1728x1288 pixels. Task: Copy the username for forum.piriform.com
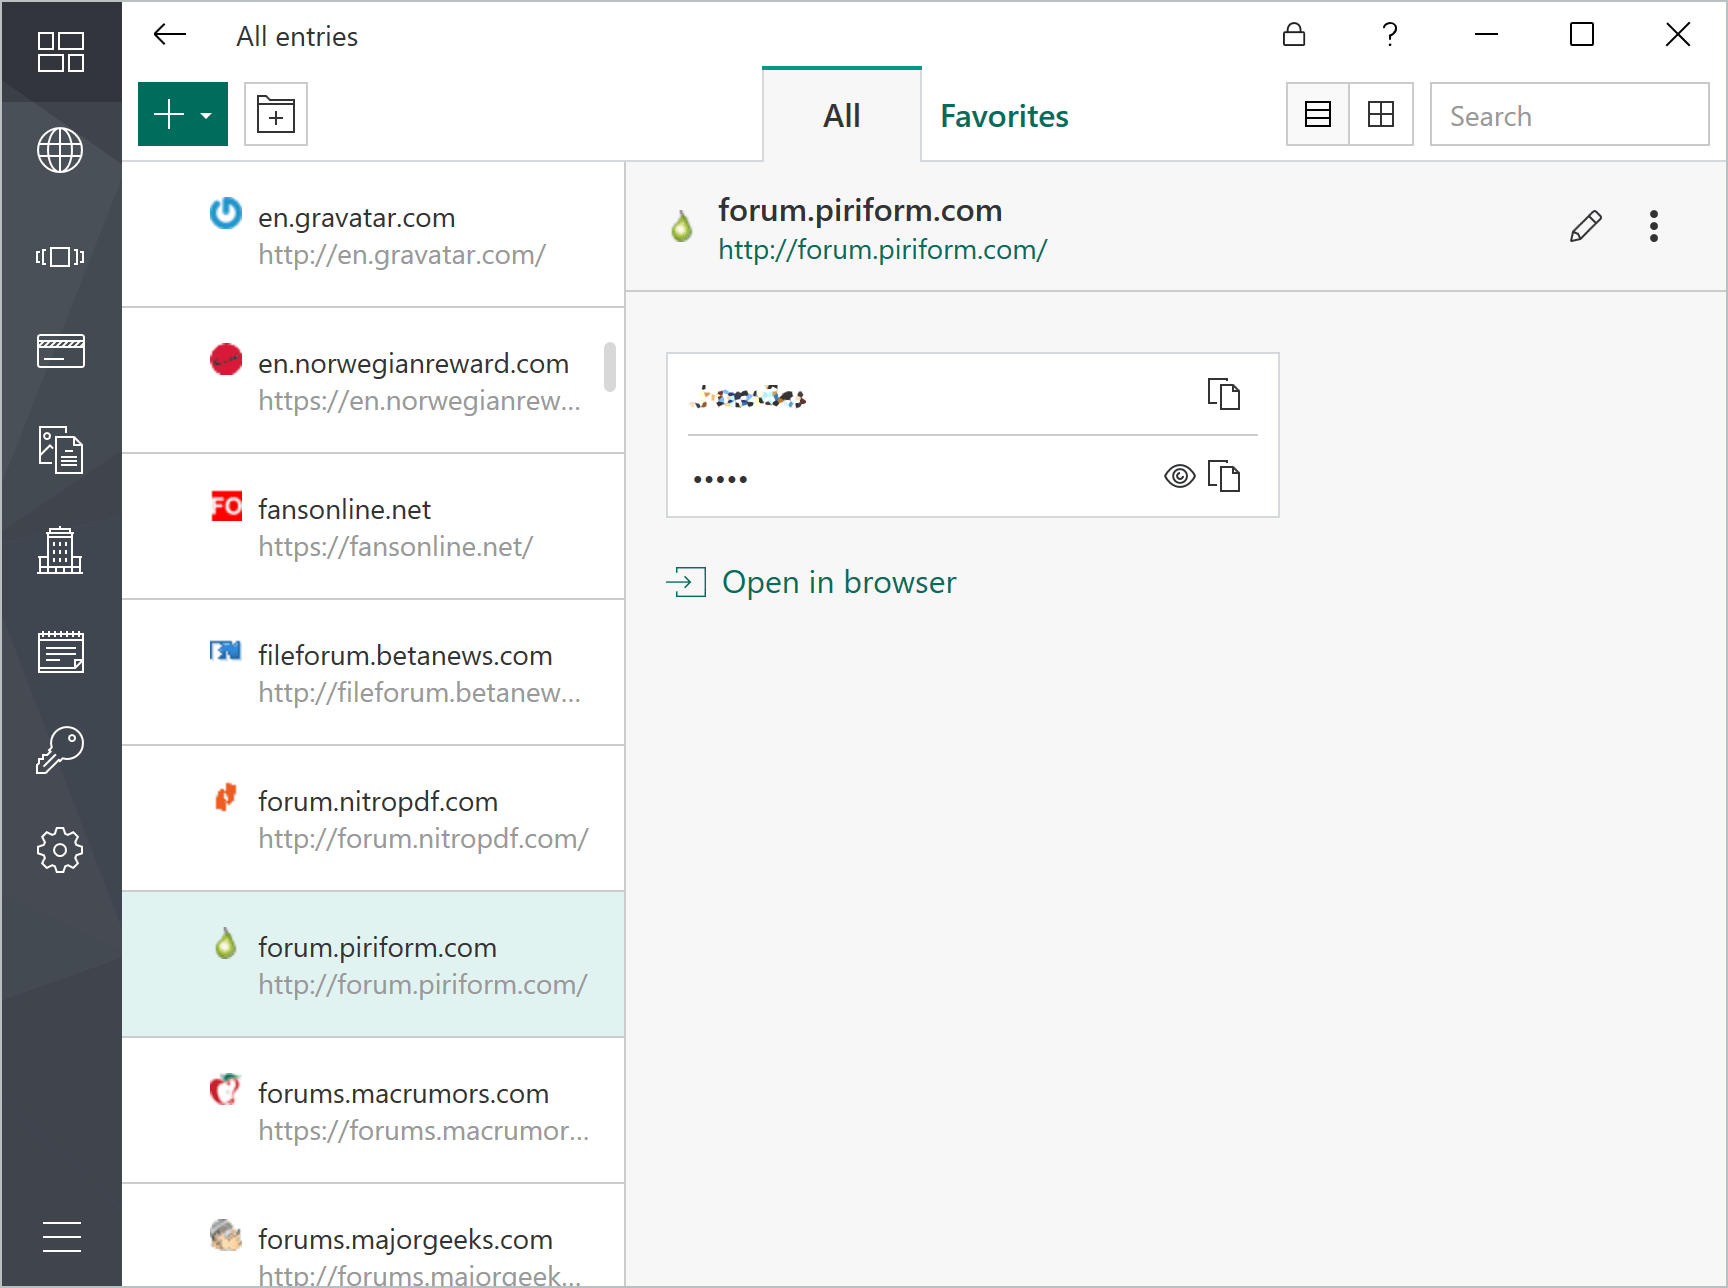[1226, 394]
